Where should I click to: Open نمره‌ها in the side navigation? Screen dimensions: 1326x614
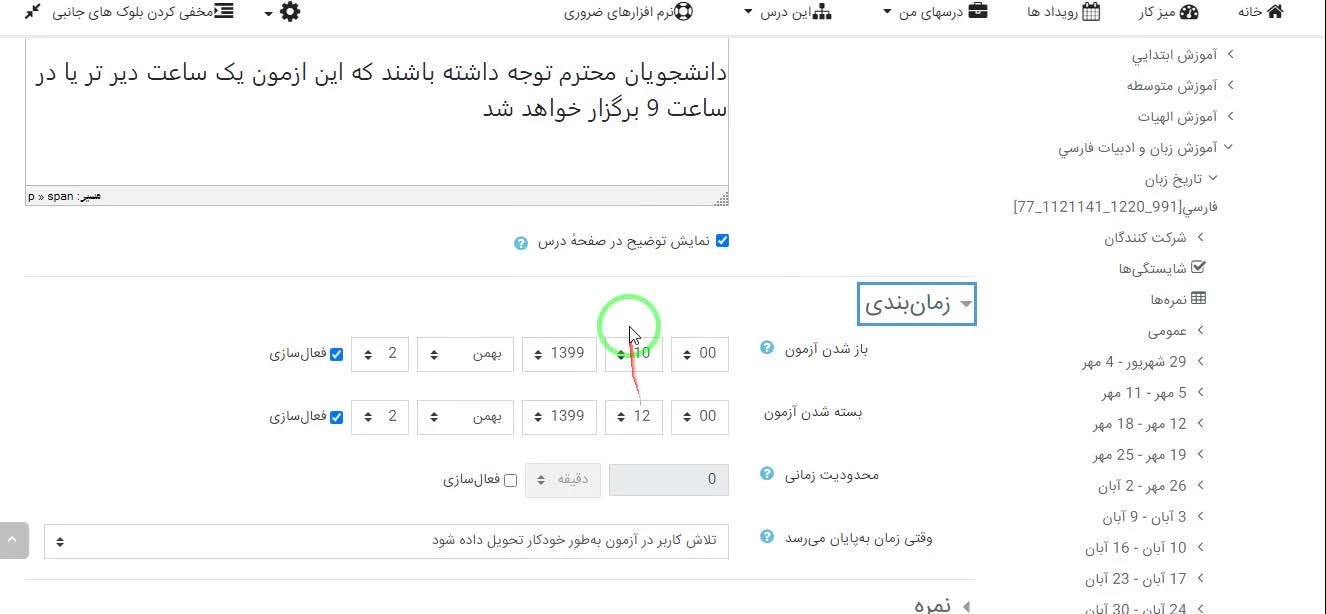(x=1178, y=299)
